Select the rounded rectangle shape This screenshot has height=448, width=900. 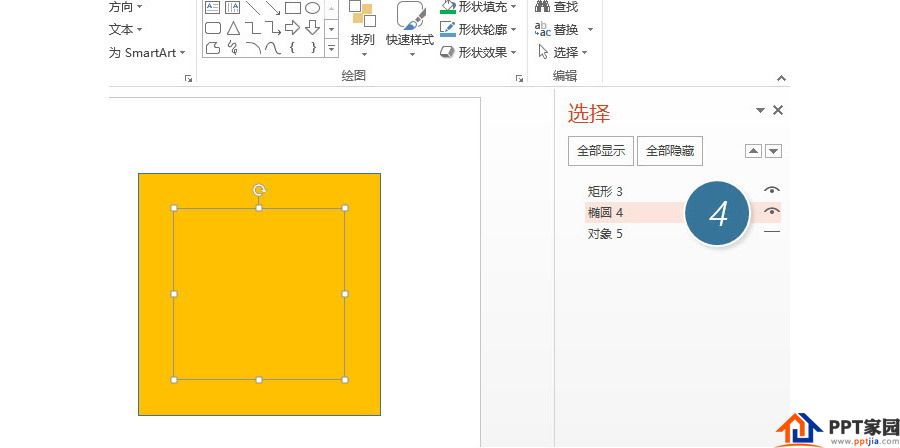(x=213, y=28)
